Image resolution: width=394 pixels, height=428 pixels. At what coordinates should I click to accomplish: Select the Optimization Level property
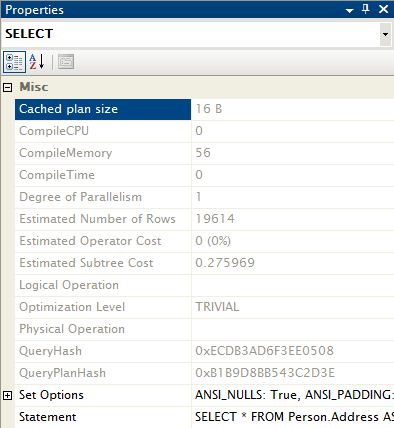tap(103, 307)
